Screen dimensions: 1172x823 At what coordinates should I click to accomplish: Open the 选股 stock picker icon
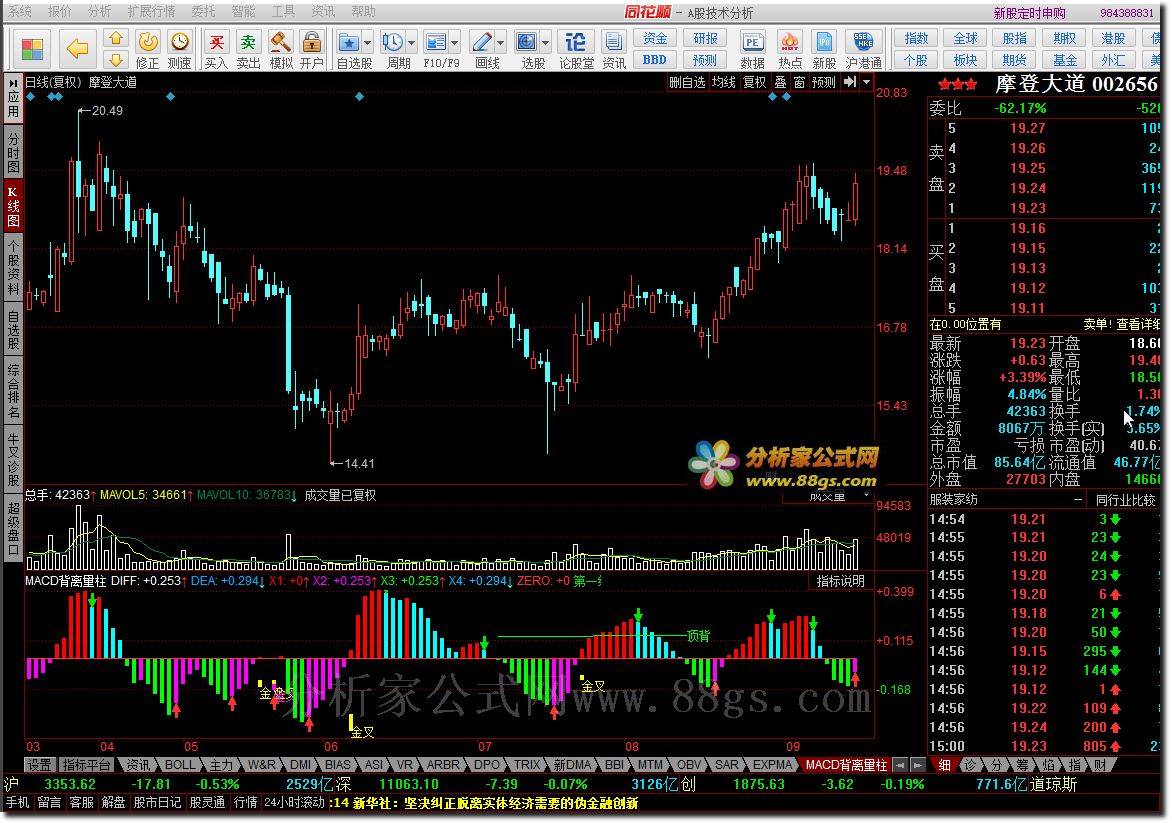pyautogui.click(x=527, y=43)
